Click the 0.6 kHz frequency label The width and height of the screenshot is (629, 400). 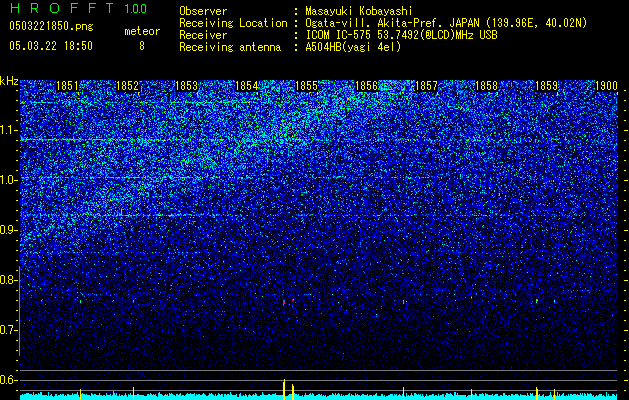(9, 380)
